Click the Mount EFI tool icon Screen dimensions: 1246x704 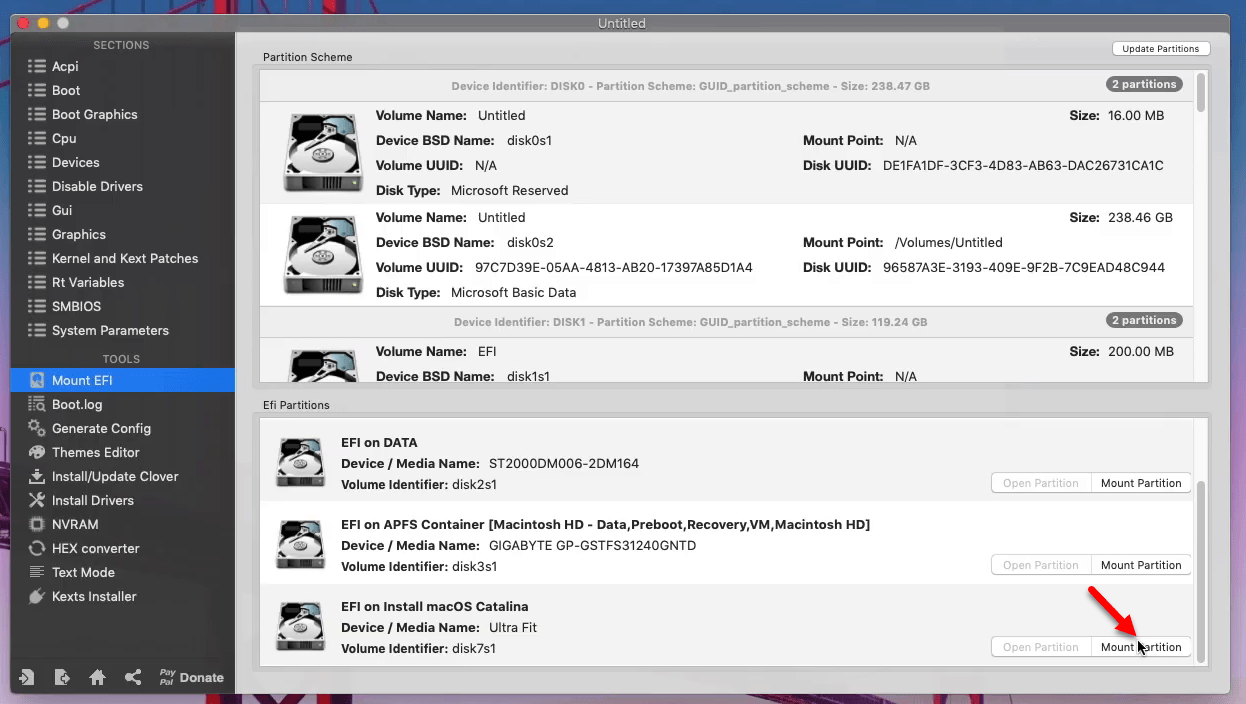[37, 380]
